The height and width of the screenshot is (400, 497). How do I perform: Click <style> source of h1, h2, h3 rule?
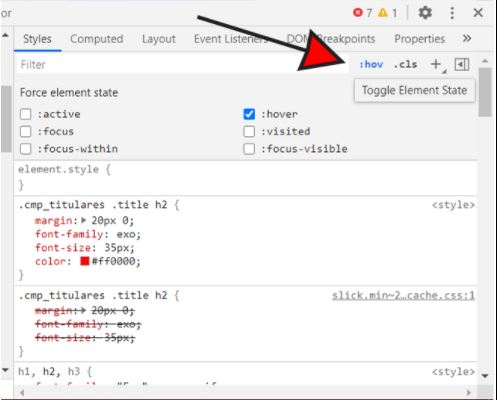pyautogui.click(x=453, y=372)
